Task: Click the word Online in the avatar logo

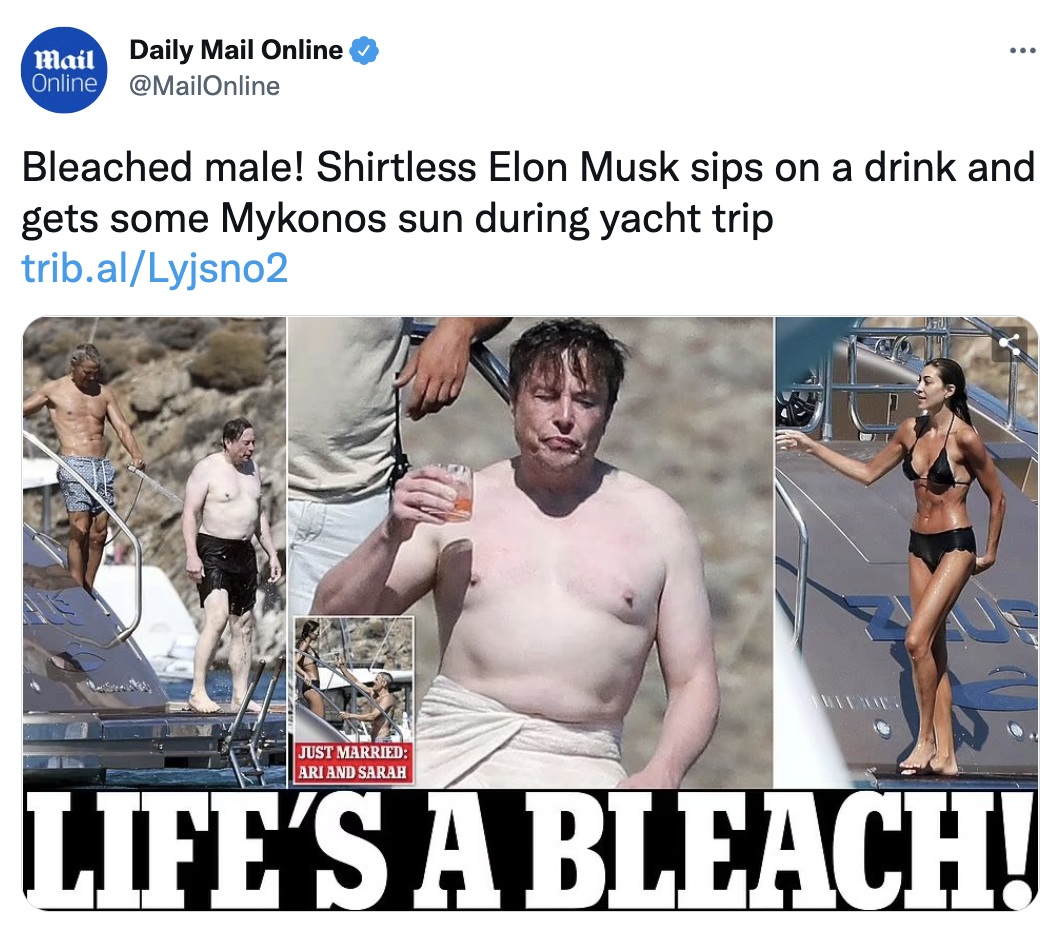Action: point(64,84)
